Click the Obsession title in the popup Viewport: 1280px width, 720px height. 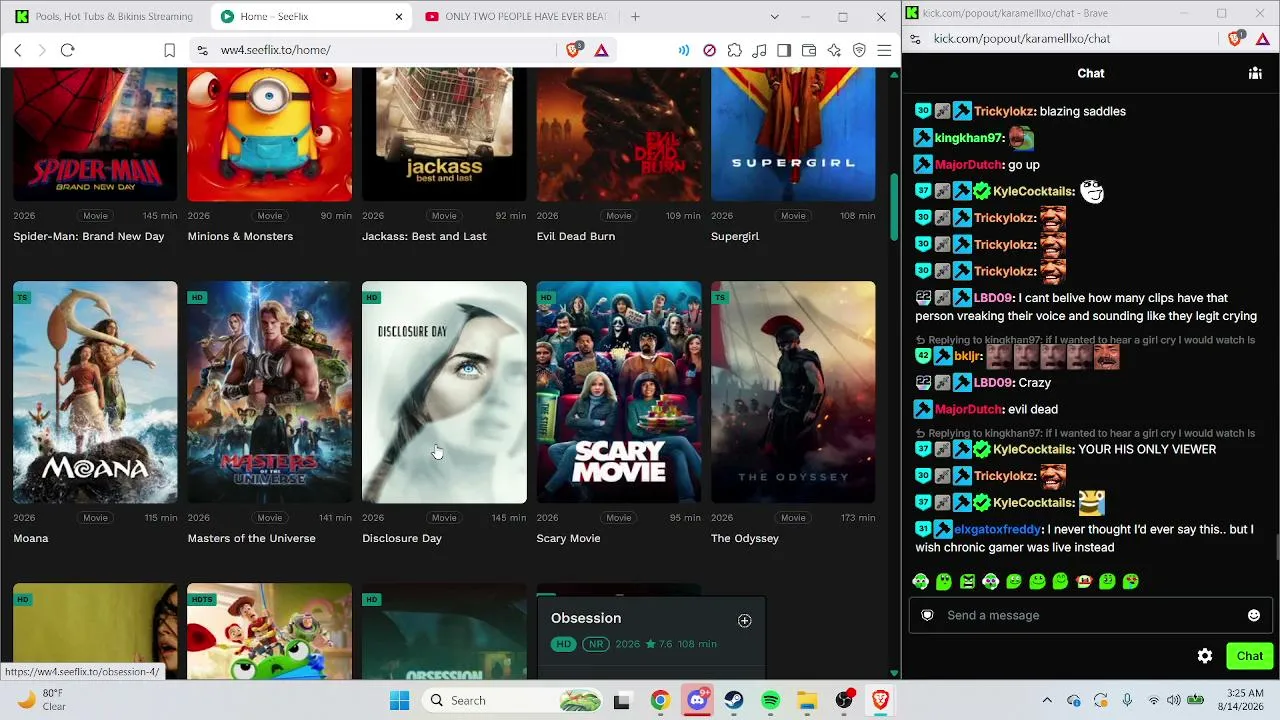pyautogui.click(x=586, y=618)
